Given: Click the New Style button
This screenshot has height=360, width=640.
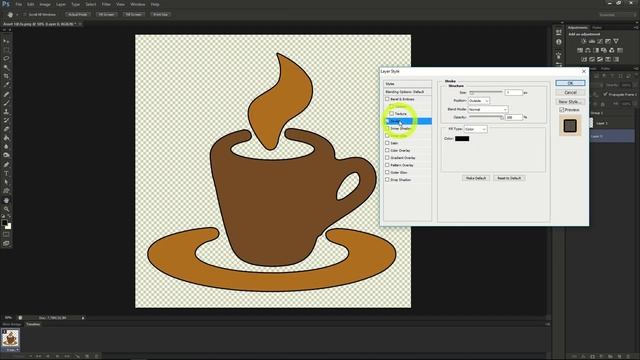Looking at the screenshot, I should (x=570, y=102).
